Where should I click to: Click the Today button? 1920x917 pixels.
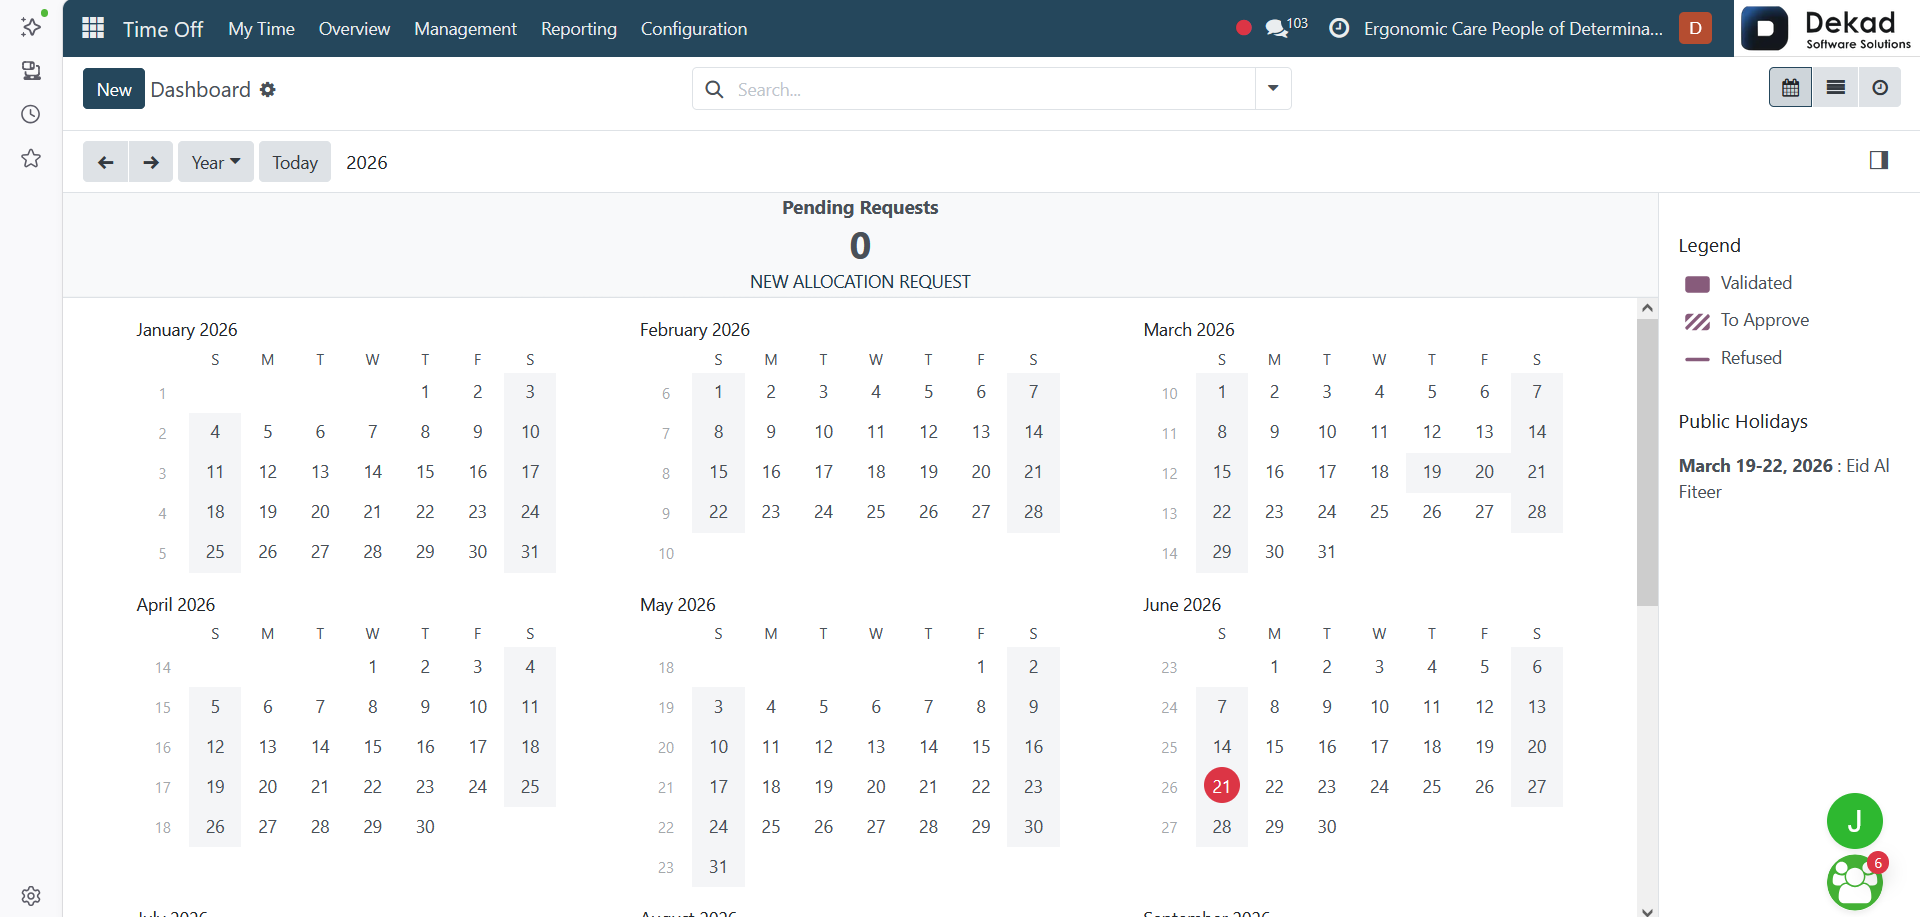[x=295, y=162]
